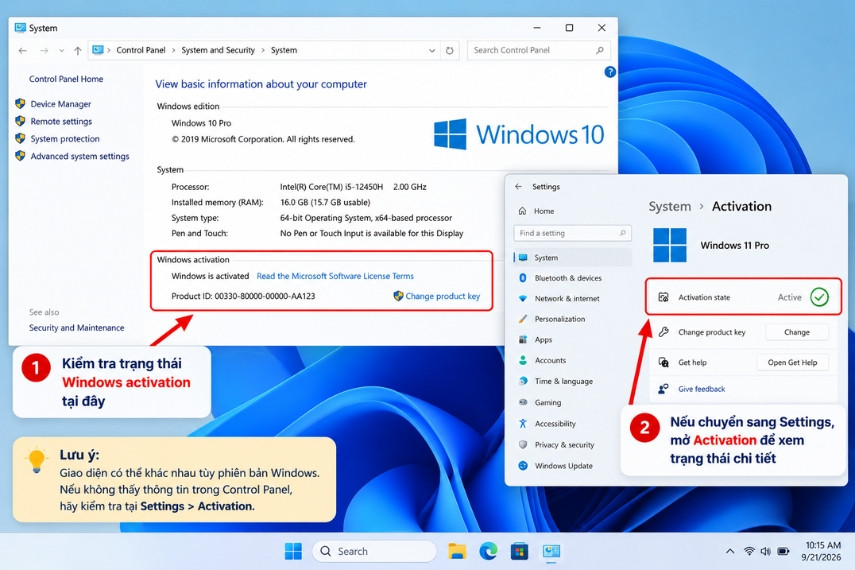
Task: Click the shield icon beside Remote settings
Action: (x=20, y=121)
